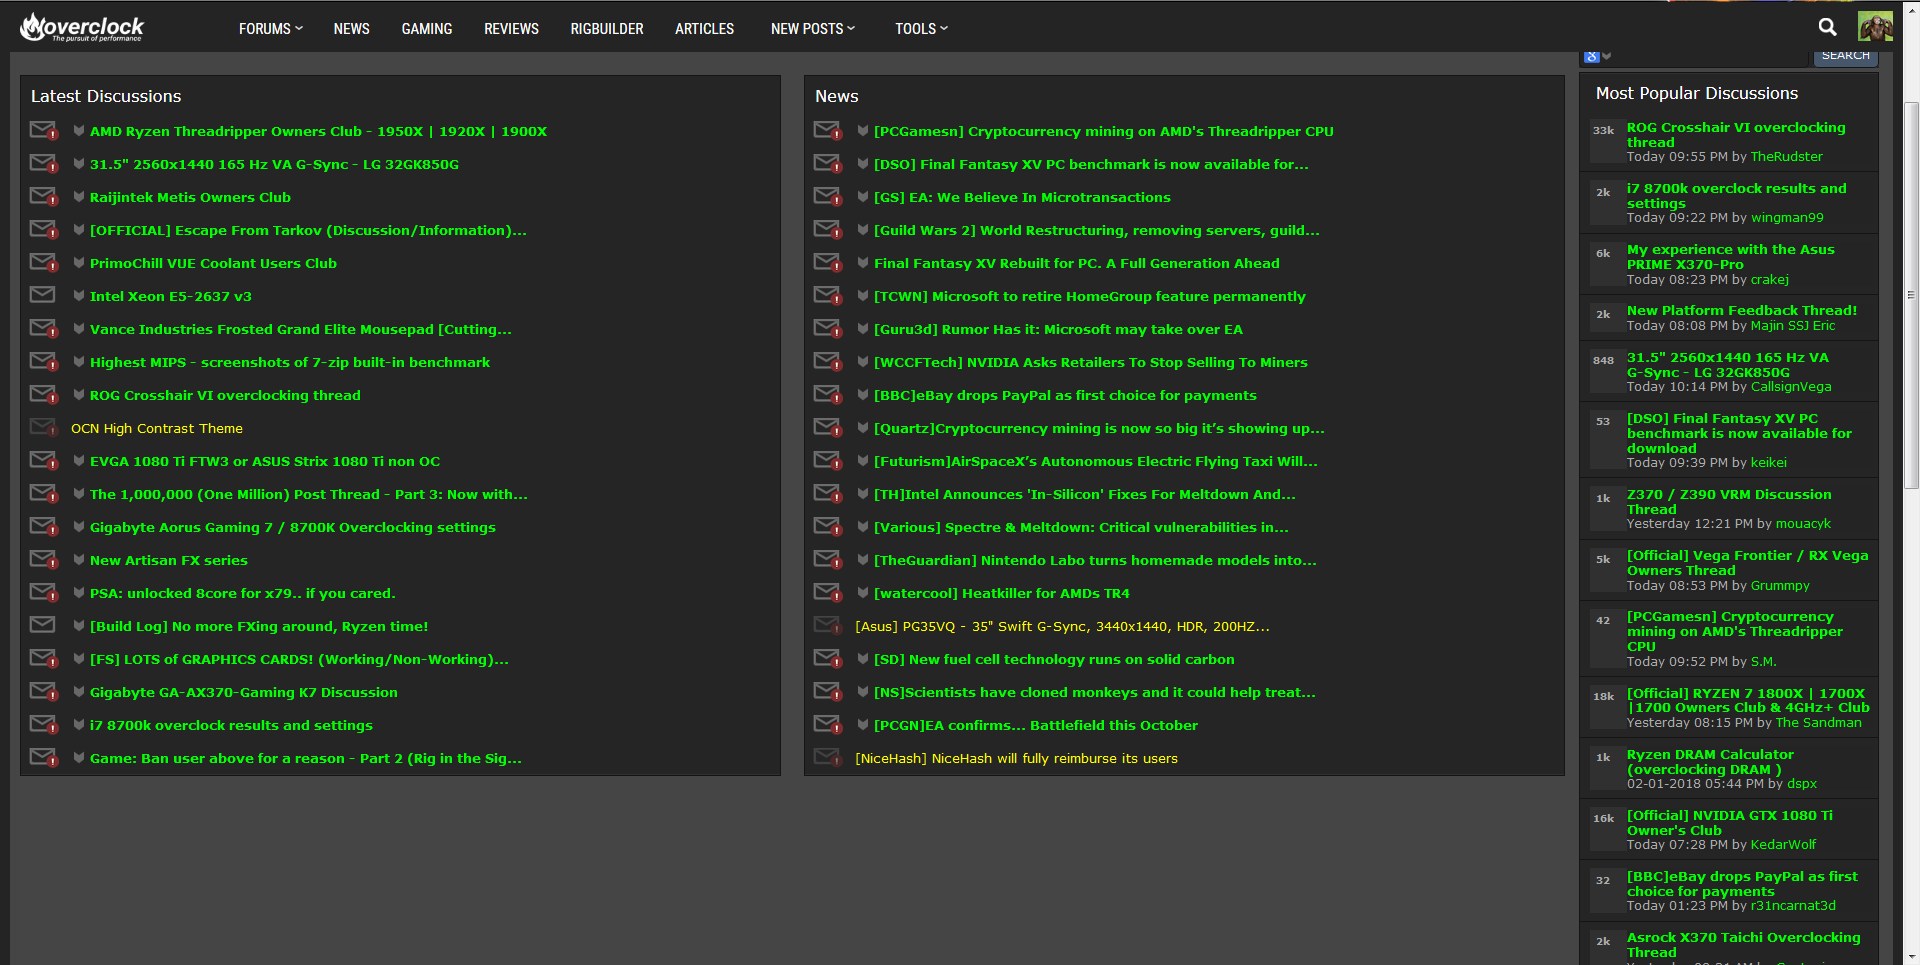1920x965 pixels.
Task: Click jump-to-unread arrow beside ROG Crosshair VI thread
Action: [78, 394]
